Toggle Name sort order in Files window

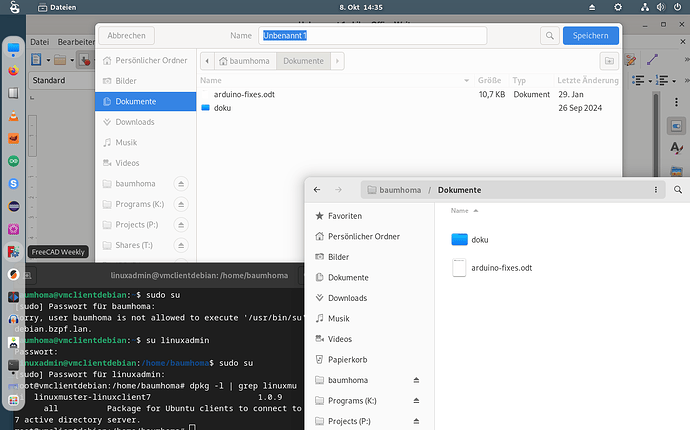(x=464, y=211)
